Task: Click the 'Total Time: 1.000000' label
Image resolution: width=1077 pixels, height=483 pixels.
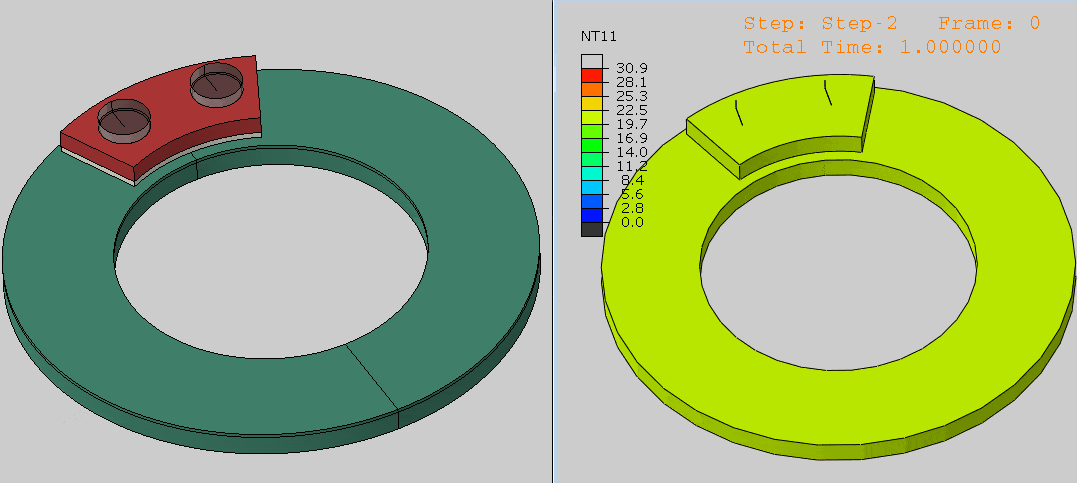Action: tap(872, 47)
